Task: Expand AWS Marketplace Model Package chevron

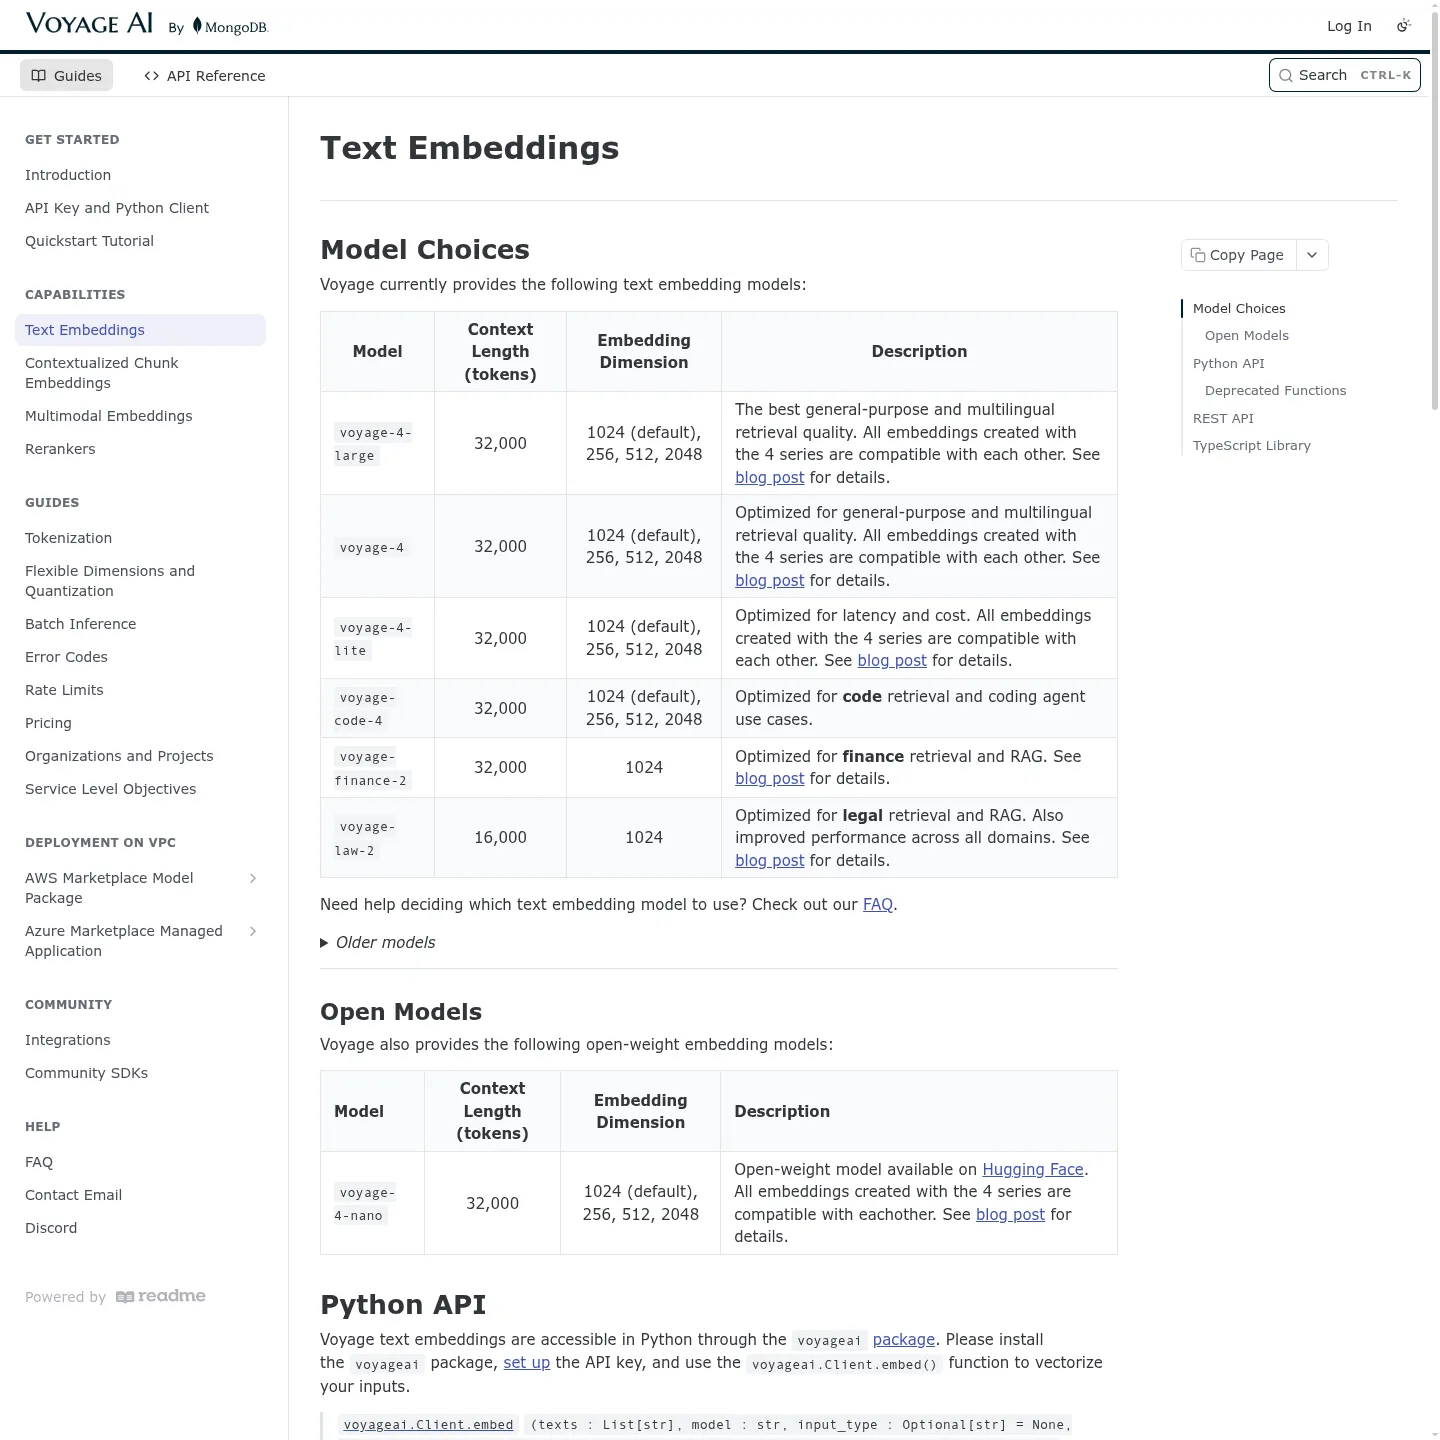Action: click(x=253, y=878)
